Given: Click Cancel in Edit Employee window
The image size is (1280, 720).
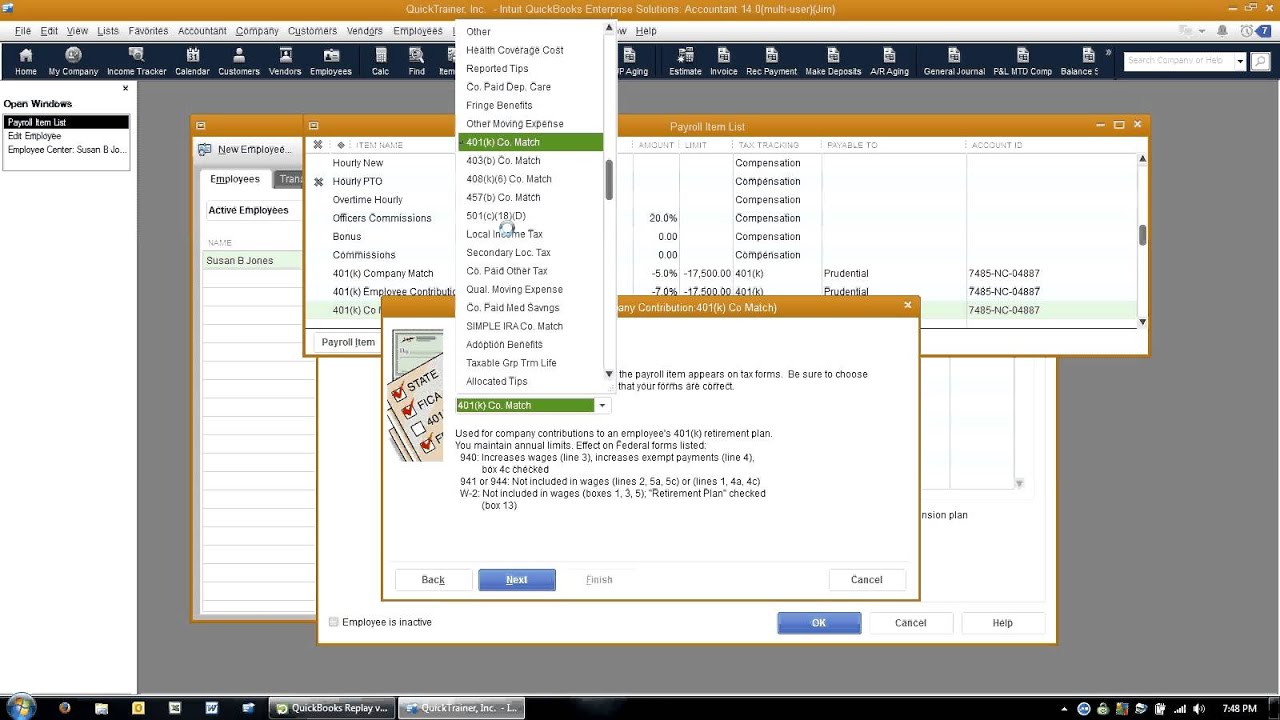Looking at the screenshot, I should (911, 622).
